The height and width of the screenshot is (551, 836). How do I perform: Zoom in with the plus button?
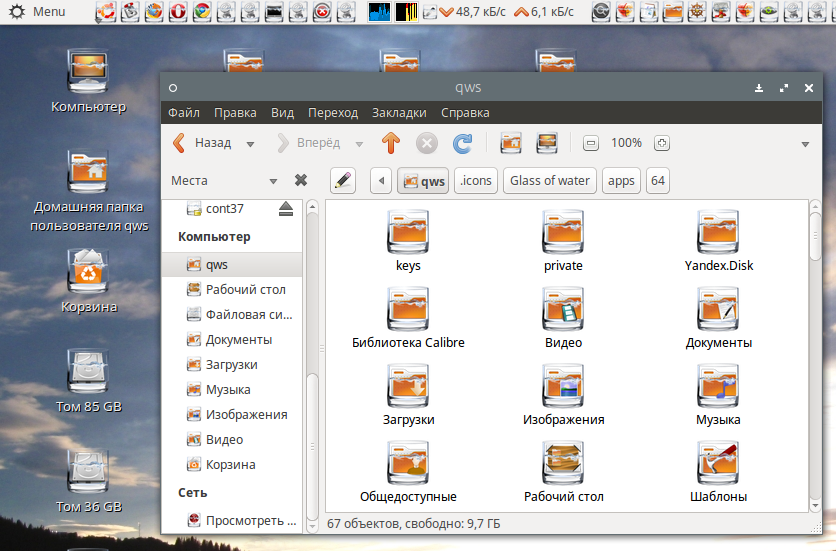coord(662,143)
